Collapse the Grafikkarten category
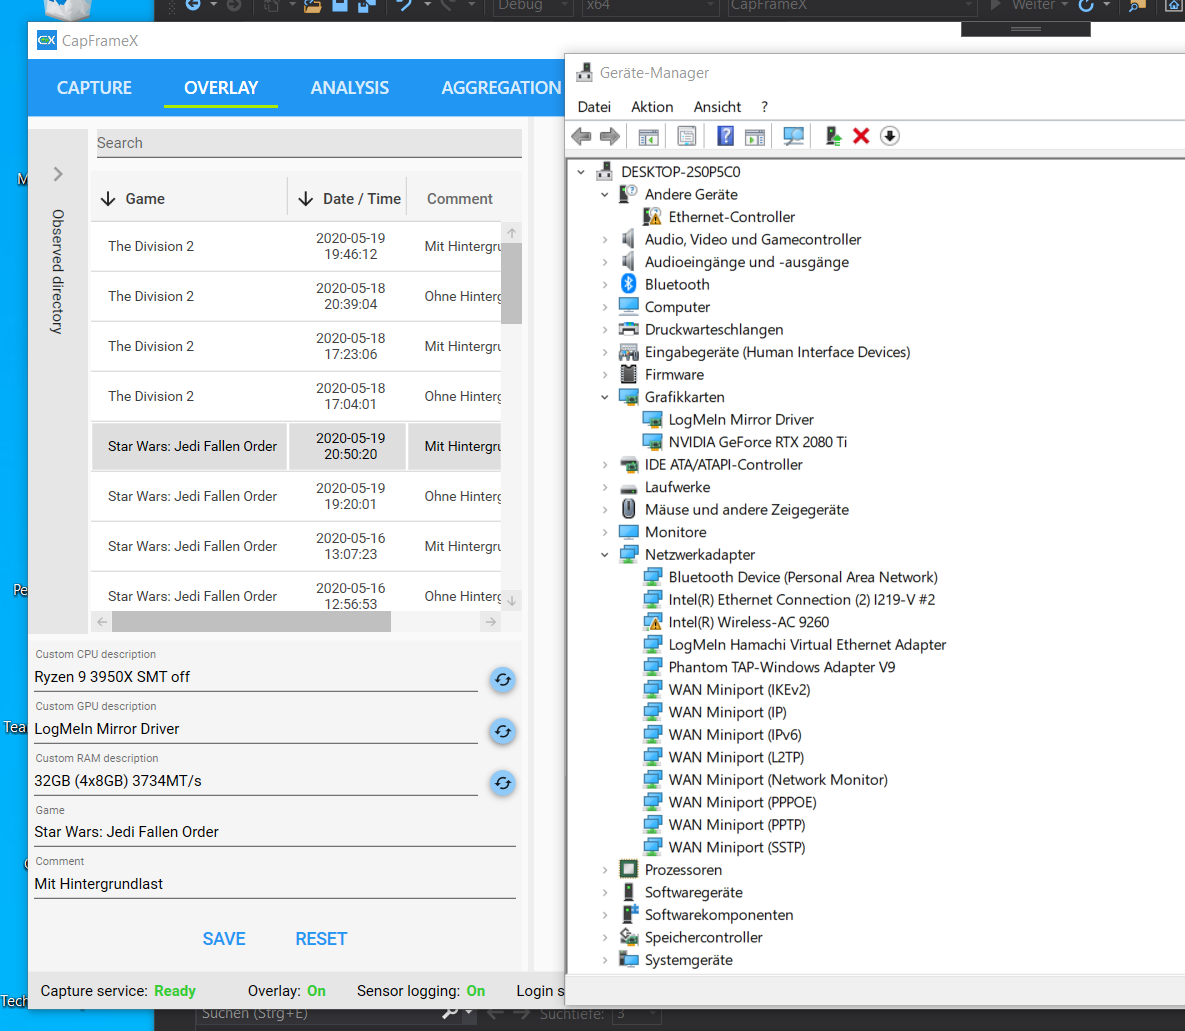 click(x=605, y=398)
